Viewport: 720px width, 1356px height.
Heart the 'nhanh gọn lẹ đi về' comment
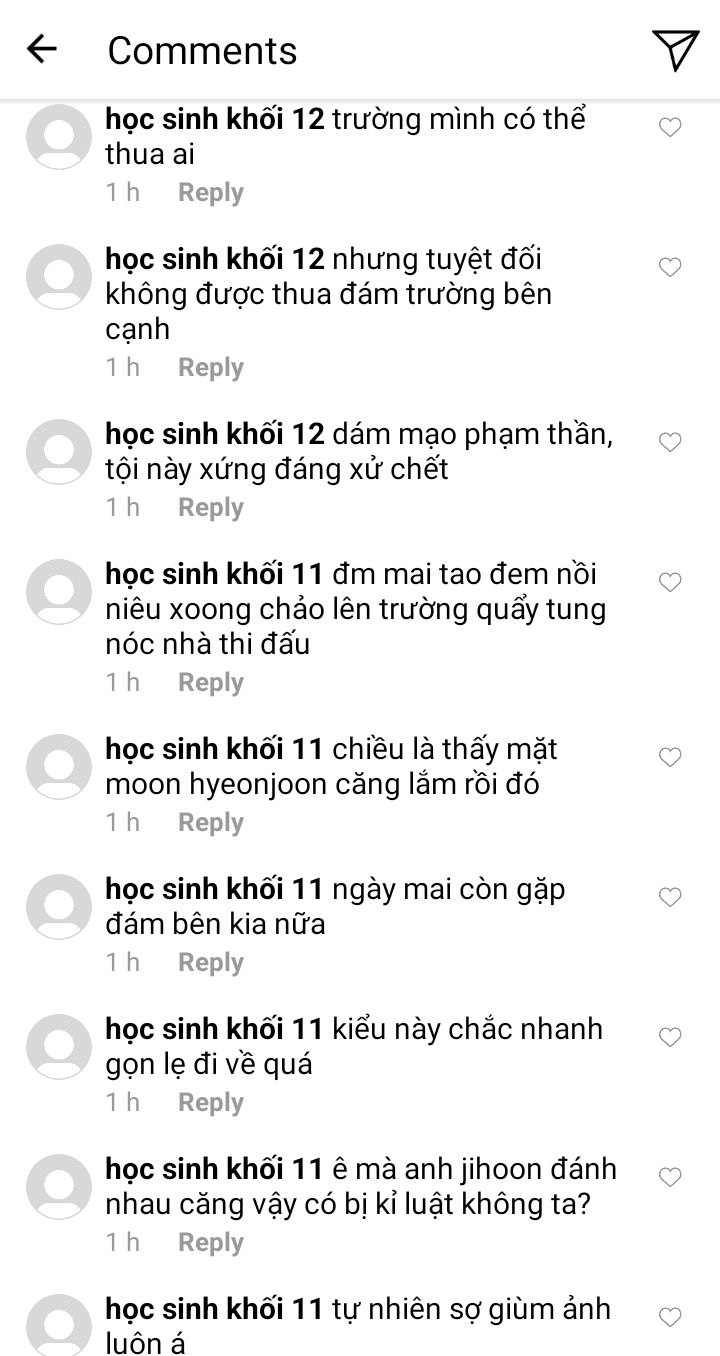point(670,1037)
